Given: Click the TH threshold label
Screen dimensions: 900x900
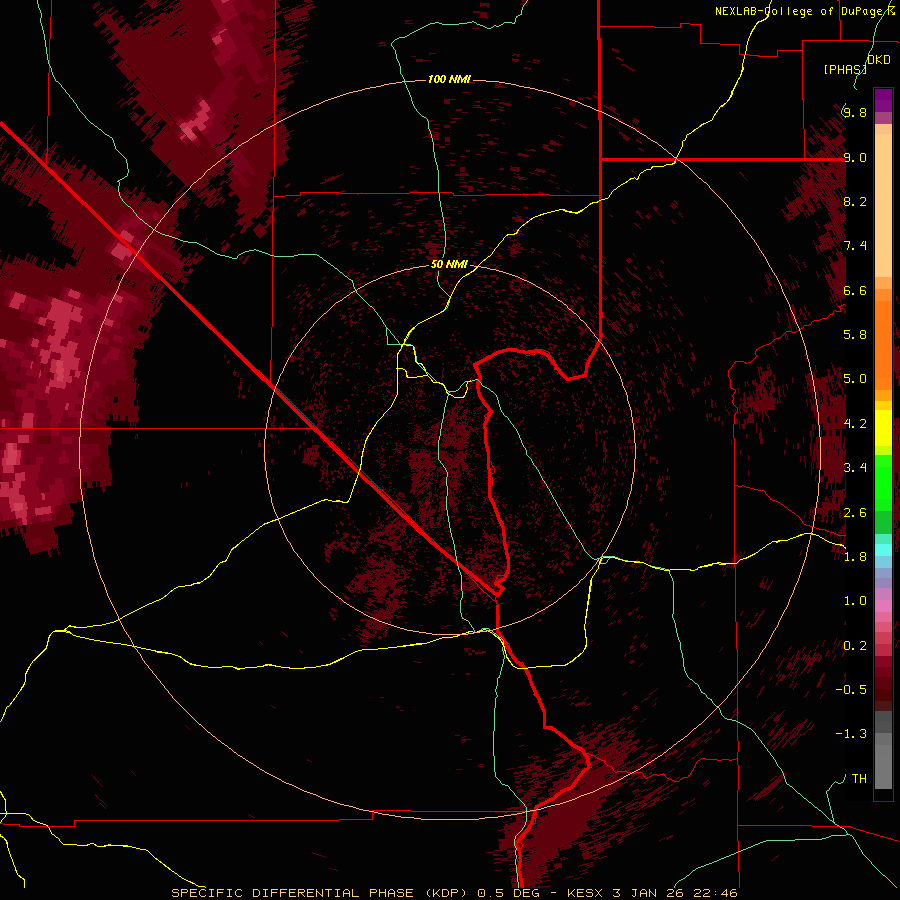Looking at the screenshot, I should (859, 779).
